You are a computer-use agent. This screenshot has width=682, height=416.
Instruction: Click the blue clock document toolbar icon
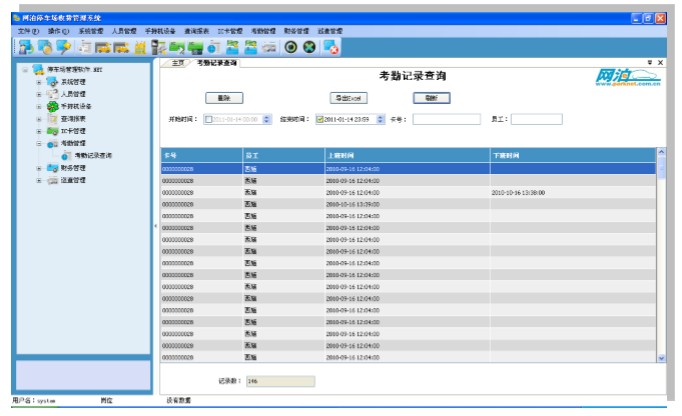214,47
